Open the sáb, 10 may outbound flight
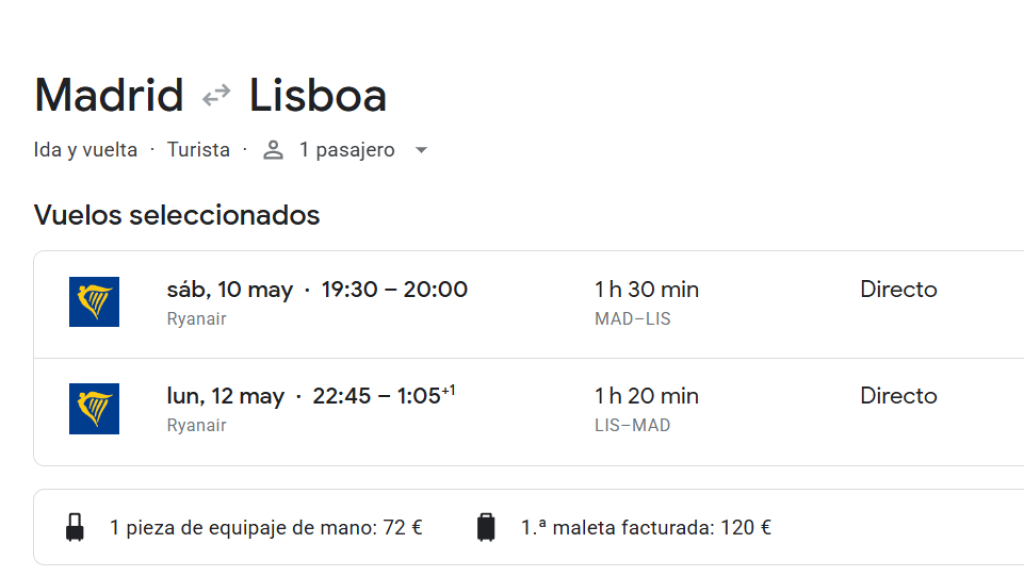This screenshot has width=1024, height=576. pyautogui.click(x=317, y=290)
